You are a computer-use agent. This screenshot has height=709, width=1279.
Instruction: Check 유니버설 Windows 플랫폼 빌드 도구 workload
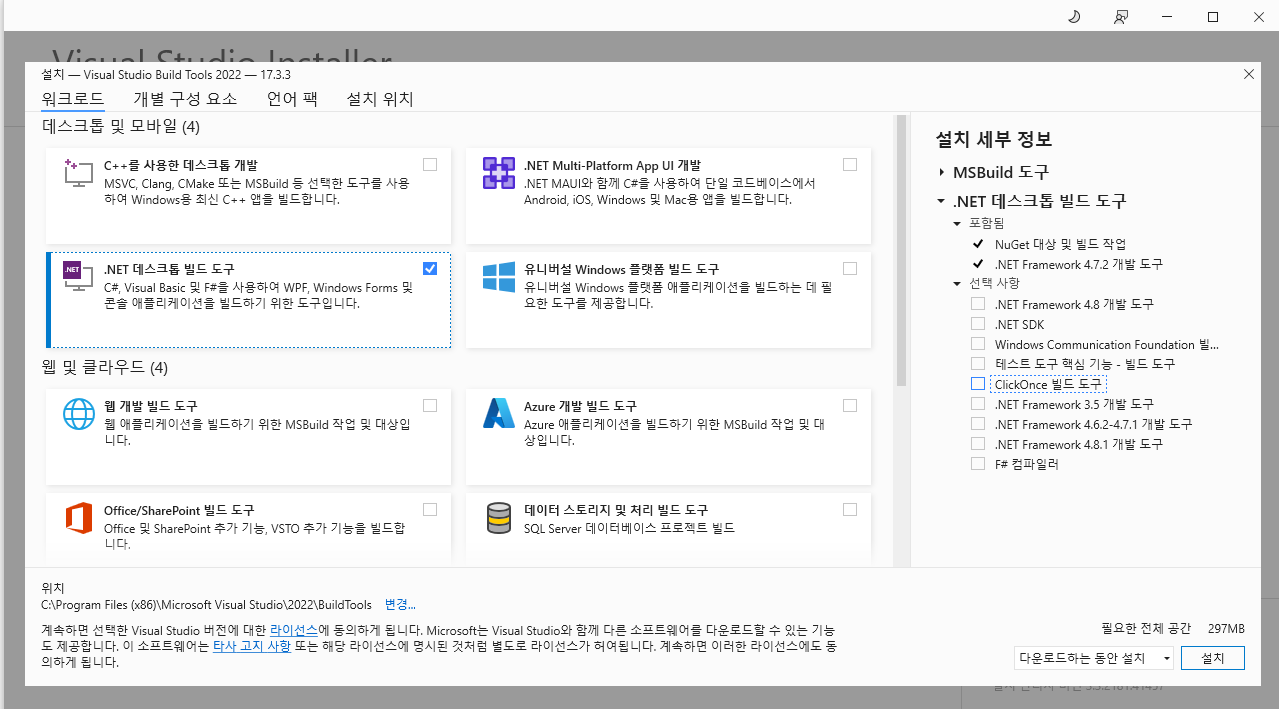(850, 268)
